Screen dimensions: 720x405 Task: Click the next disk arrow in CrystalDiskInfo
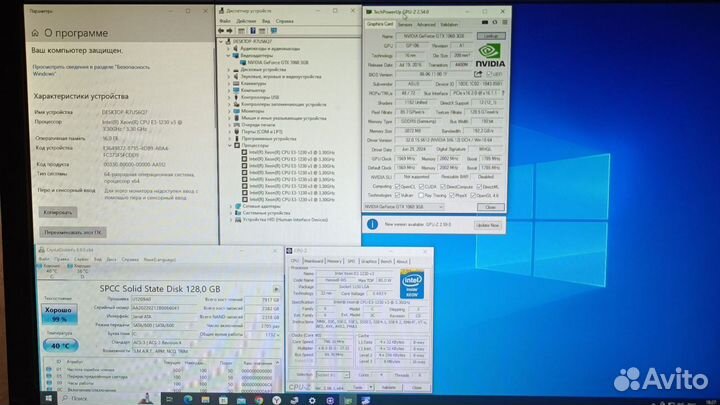tap(276, 289)
